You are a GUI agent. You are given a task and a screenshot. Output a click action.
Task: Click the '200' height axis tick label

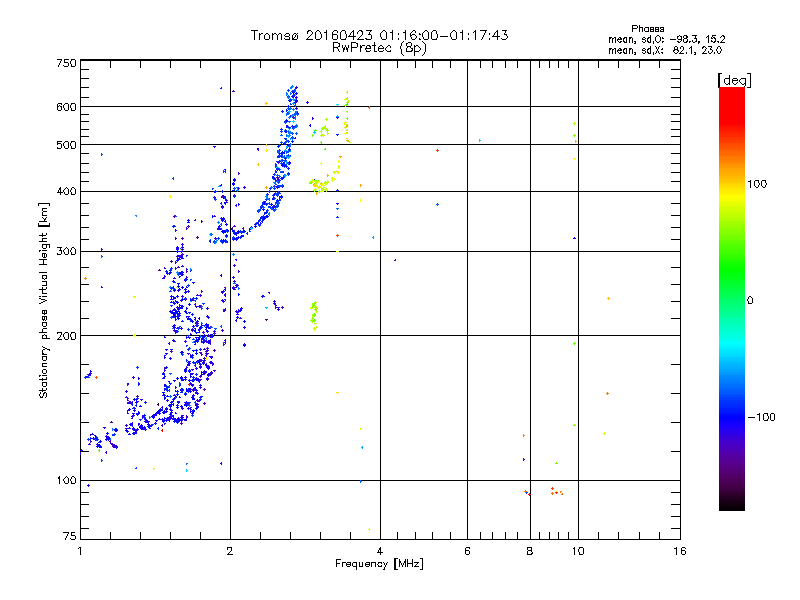coord(66,336)
